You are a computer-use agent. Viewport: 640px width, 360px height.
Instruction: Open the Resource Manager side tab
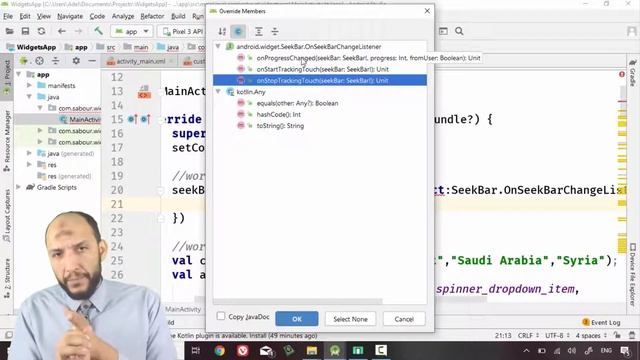click(x=7, y=140)
